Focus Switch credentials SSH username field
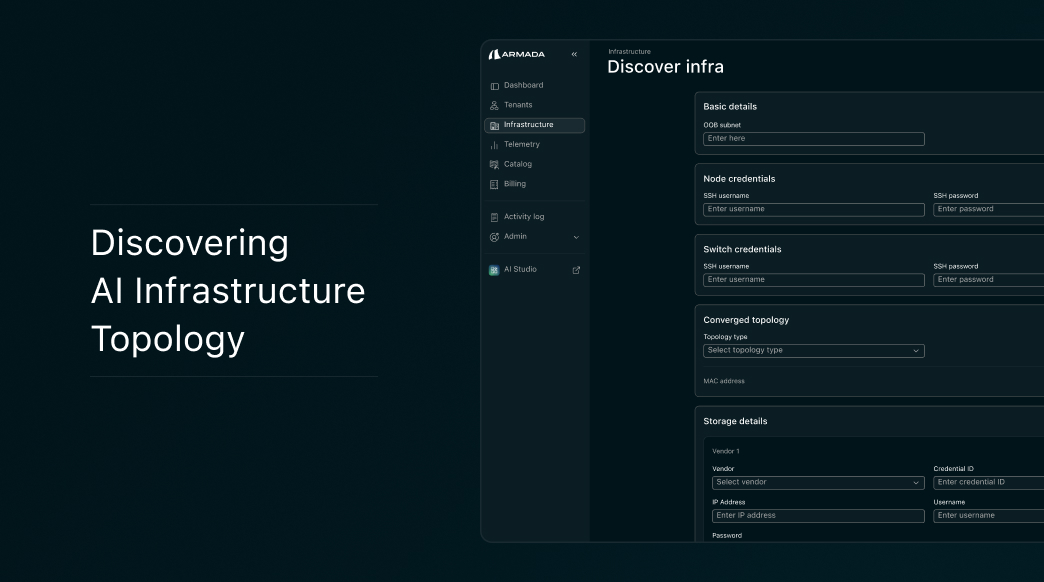The image size is (1044, 582). click(814, 280)
